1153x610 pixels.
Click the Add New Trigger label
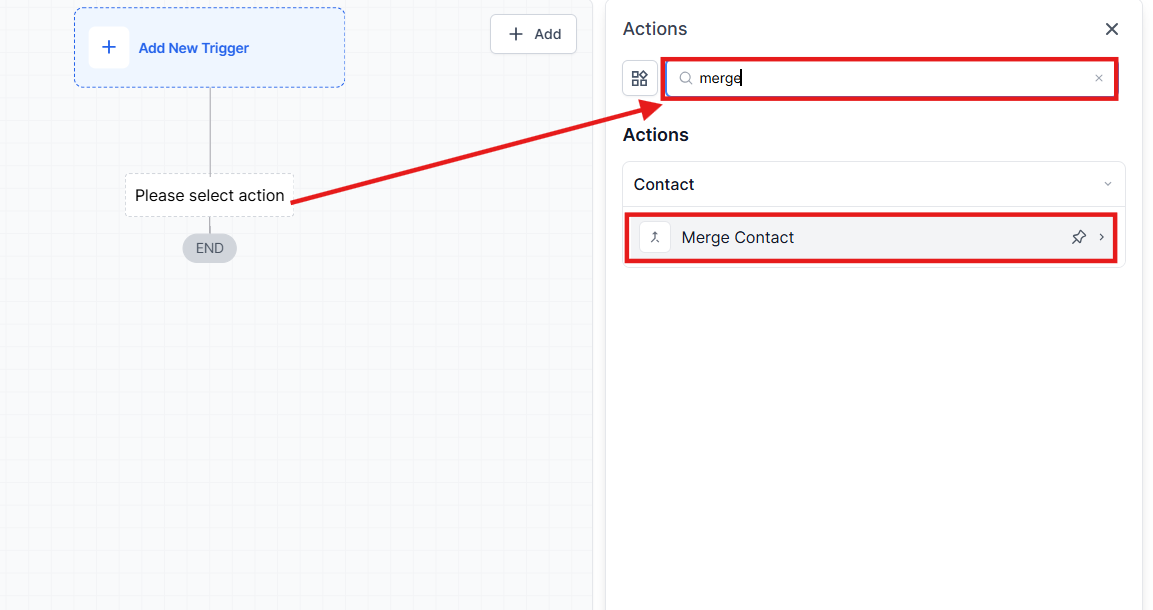tap(194, 48)
